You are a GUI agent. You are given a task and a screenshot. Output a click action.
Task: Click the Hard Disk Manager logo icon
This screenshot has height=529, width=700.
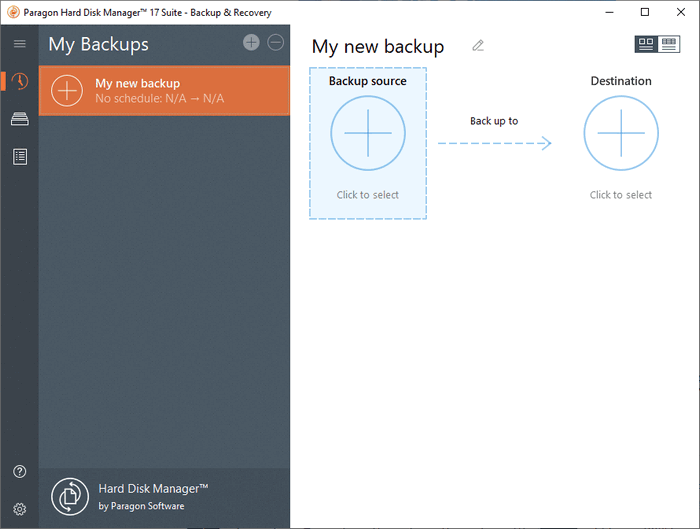click(x=70, y=497)
